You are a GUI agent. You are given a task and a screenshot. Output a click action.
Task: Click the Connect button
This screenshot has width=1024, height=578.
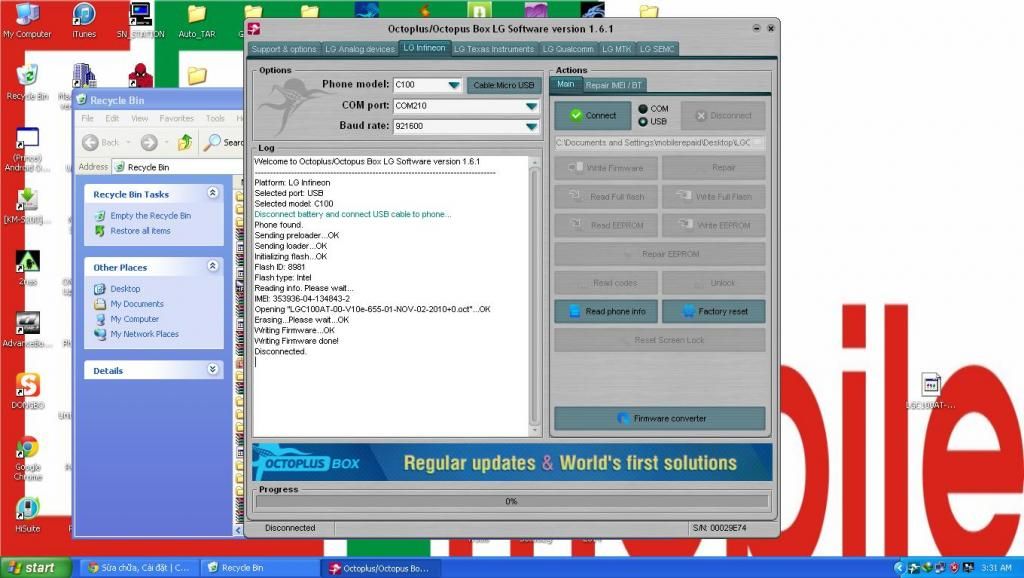593,116
